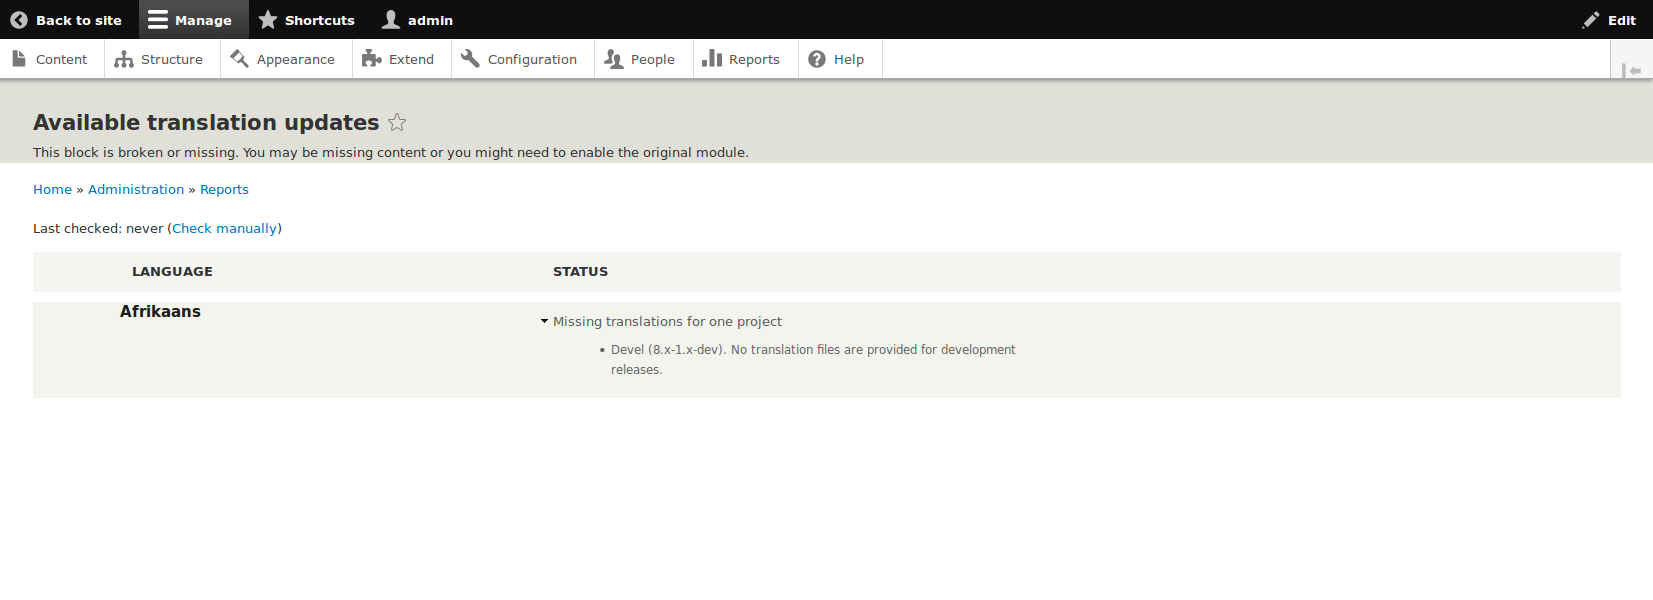Open the Reports menu item

point(743,59)
